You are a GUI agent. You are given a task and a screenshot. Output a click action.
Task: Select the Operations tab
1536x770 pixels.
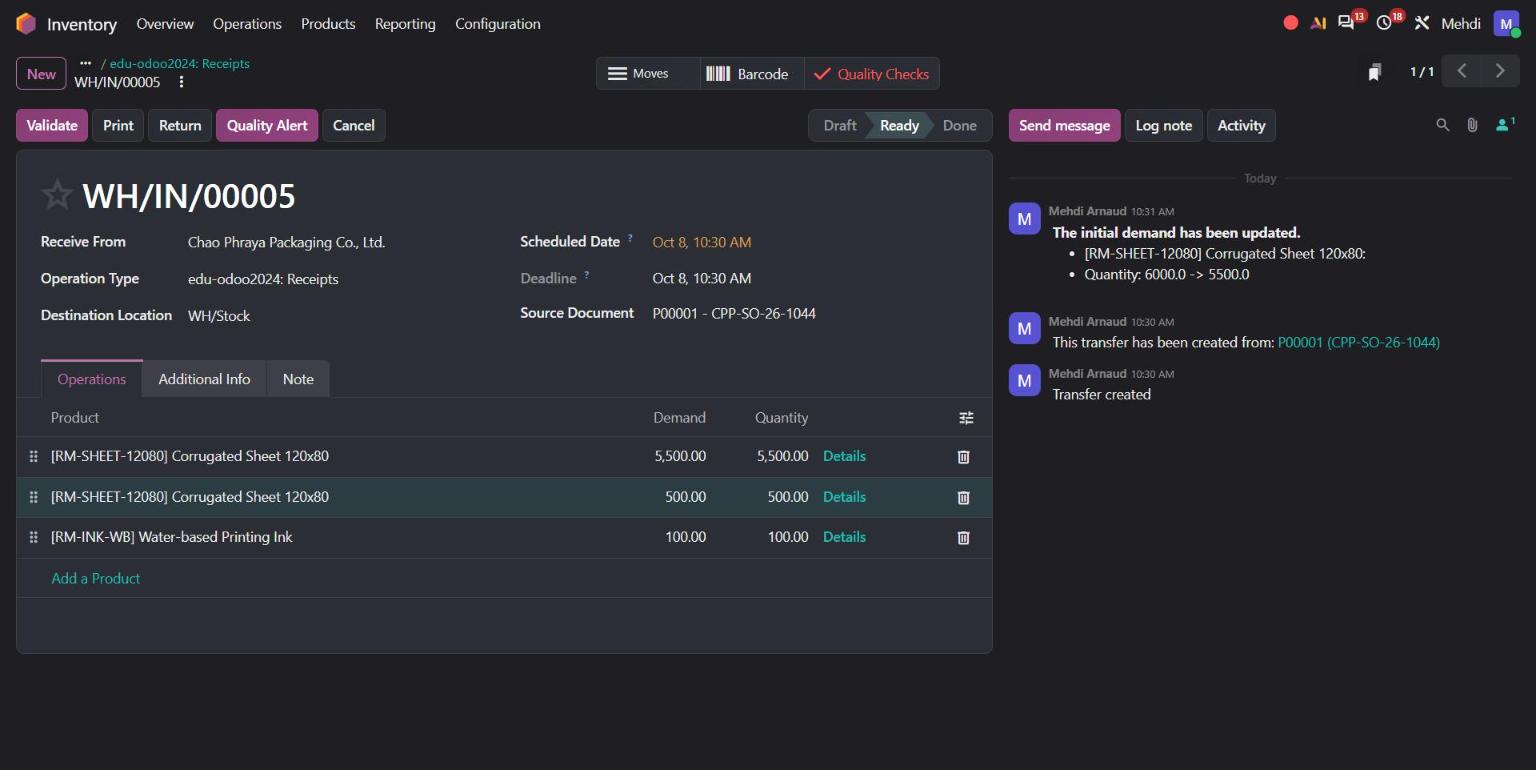pos(92,379)
